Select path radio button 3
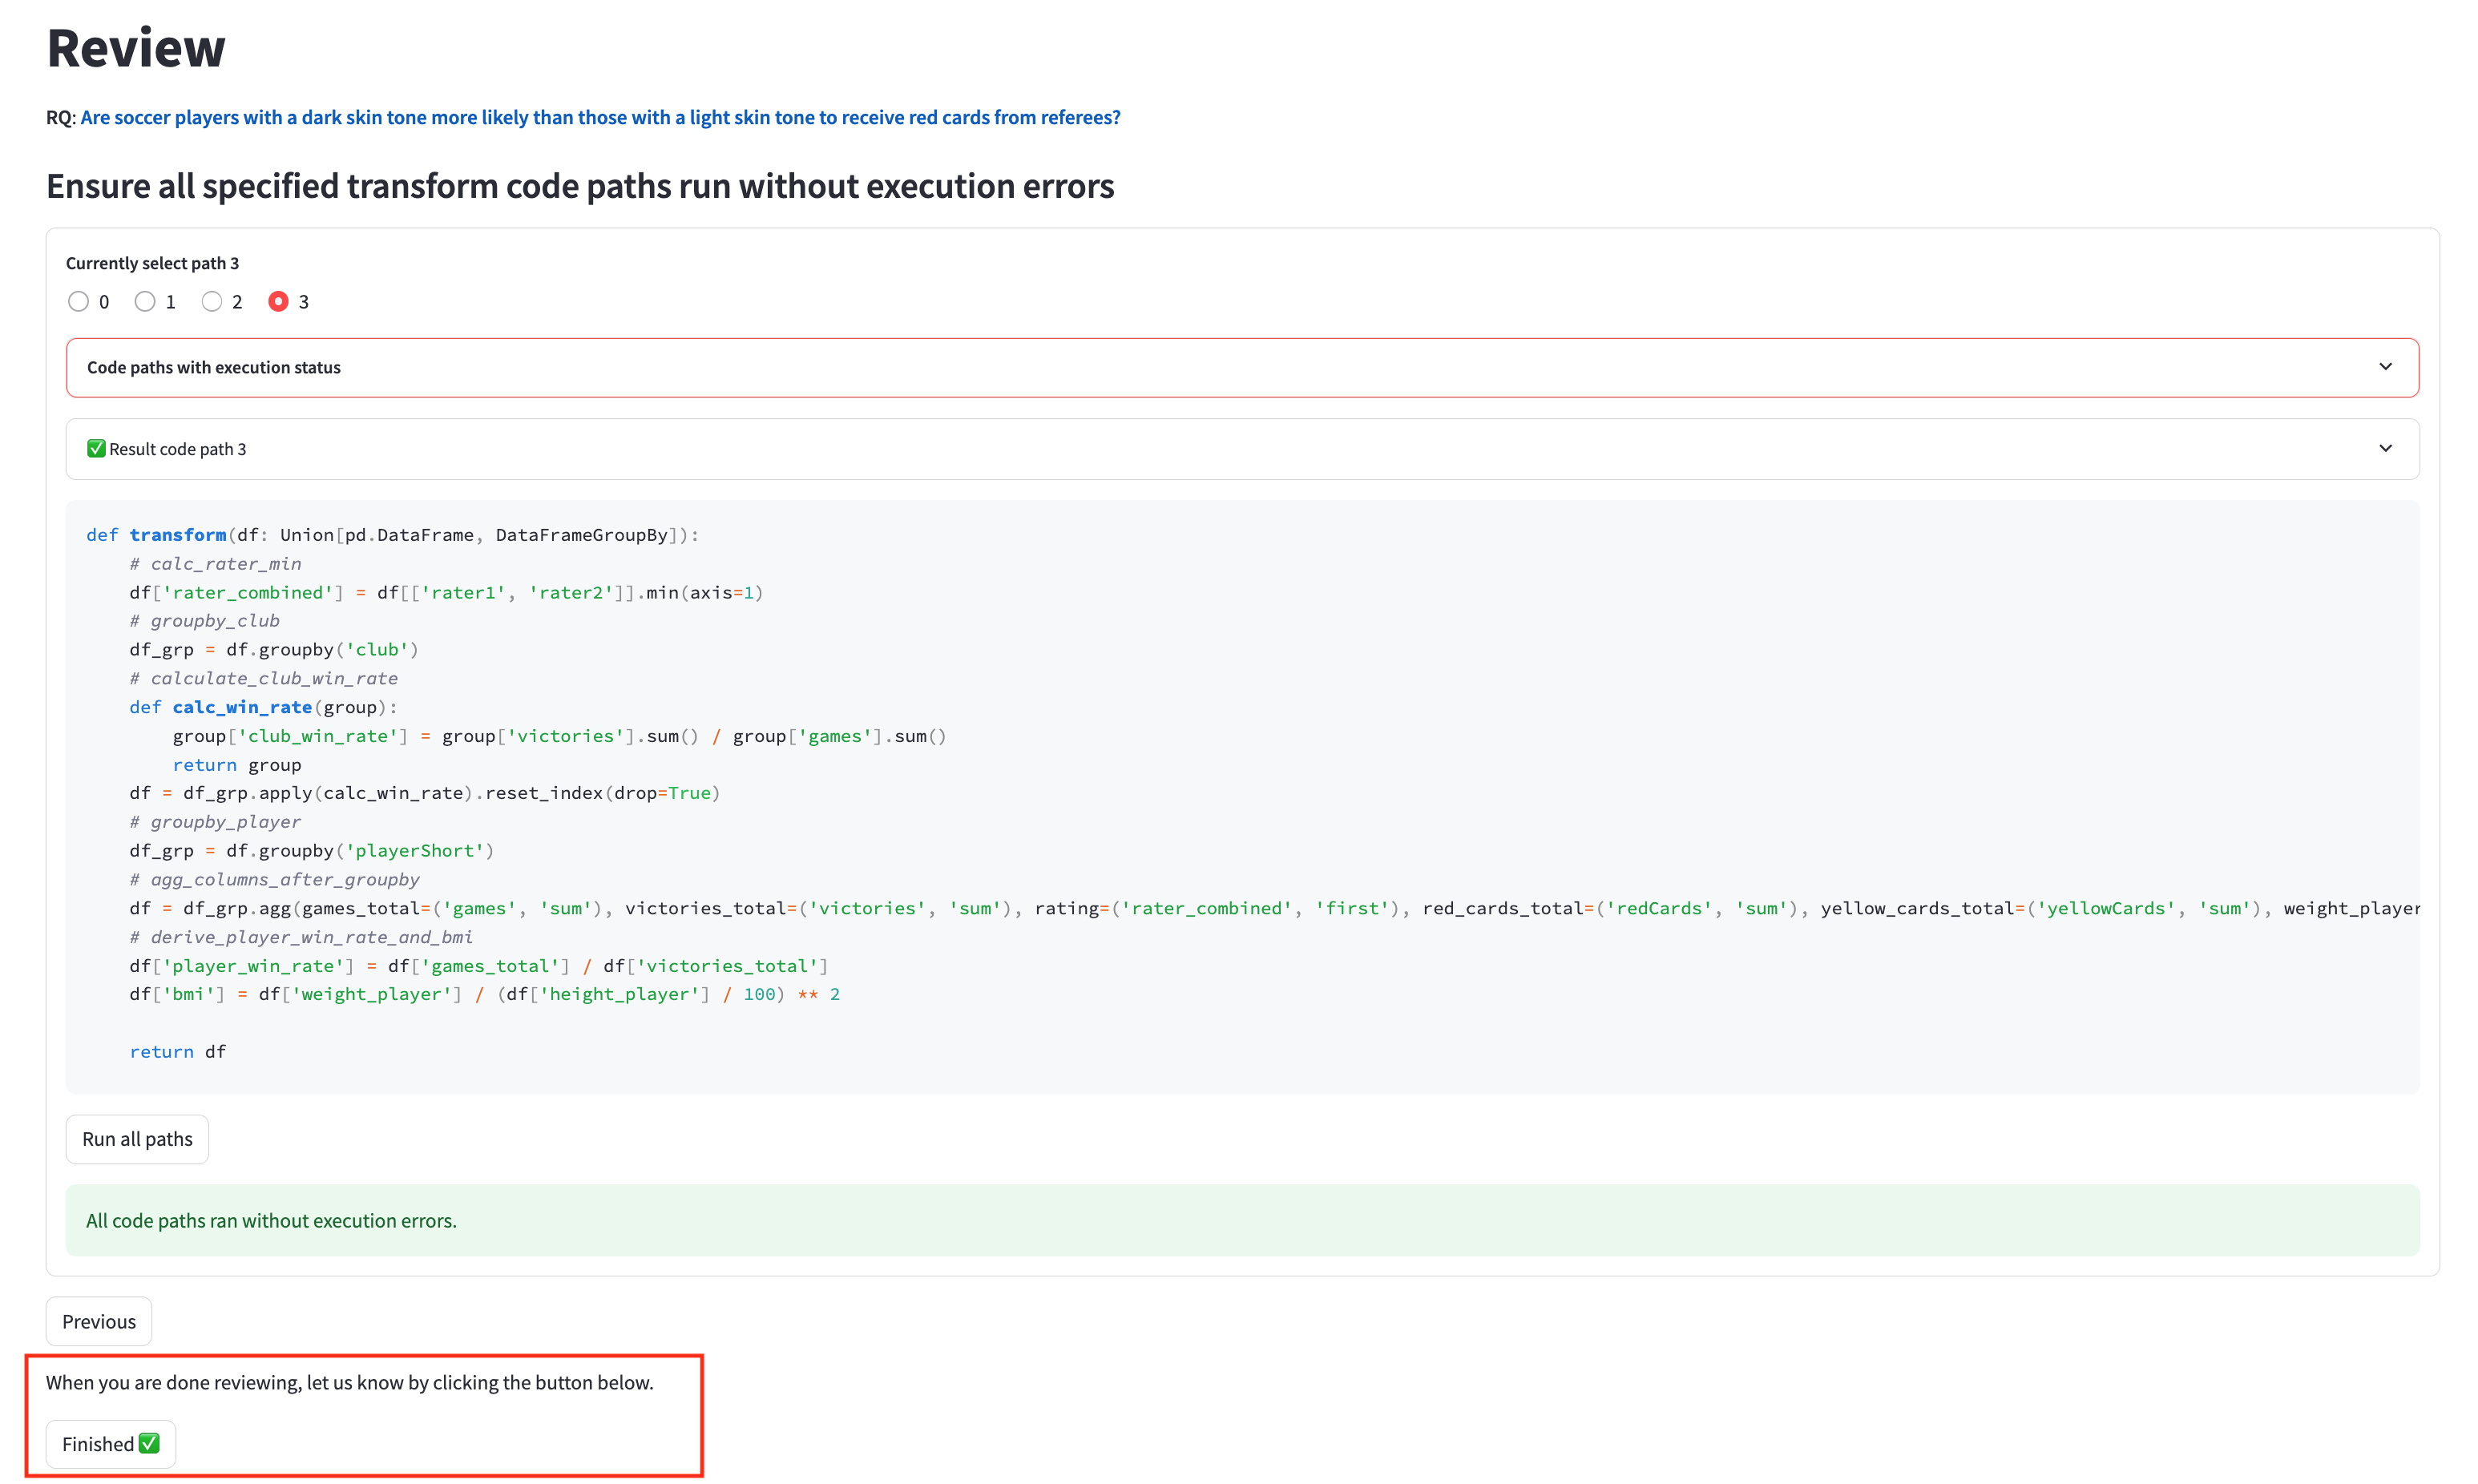Image resolution: width=2478 pixels, height=1484 pixels. (279, 302)
